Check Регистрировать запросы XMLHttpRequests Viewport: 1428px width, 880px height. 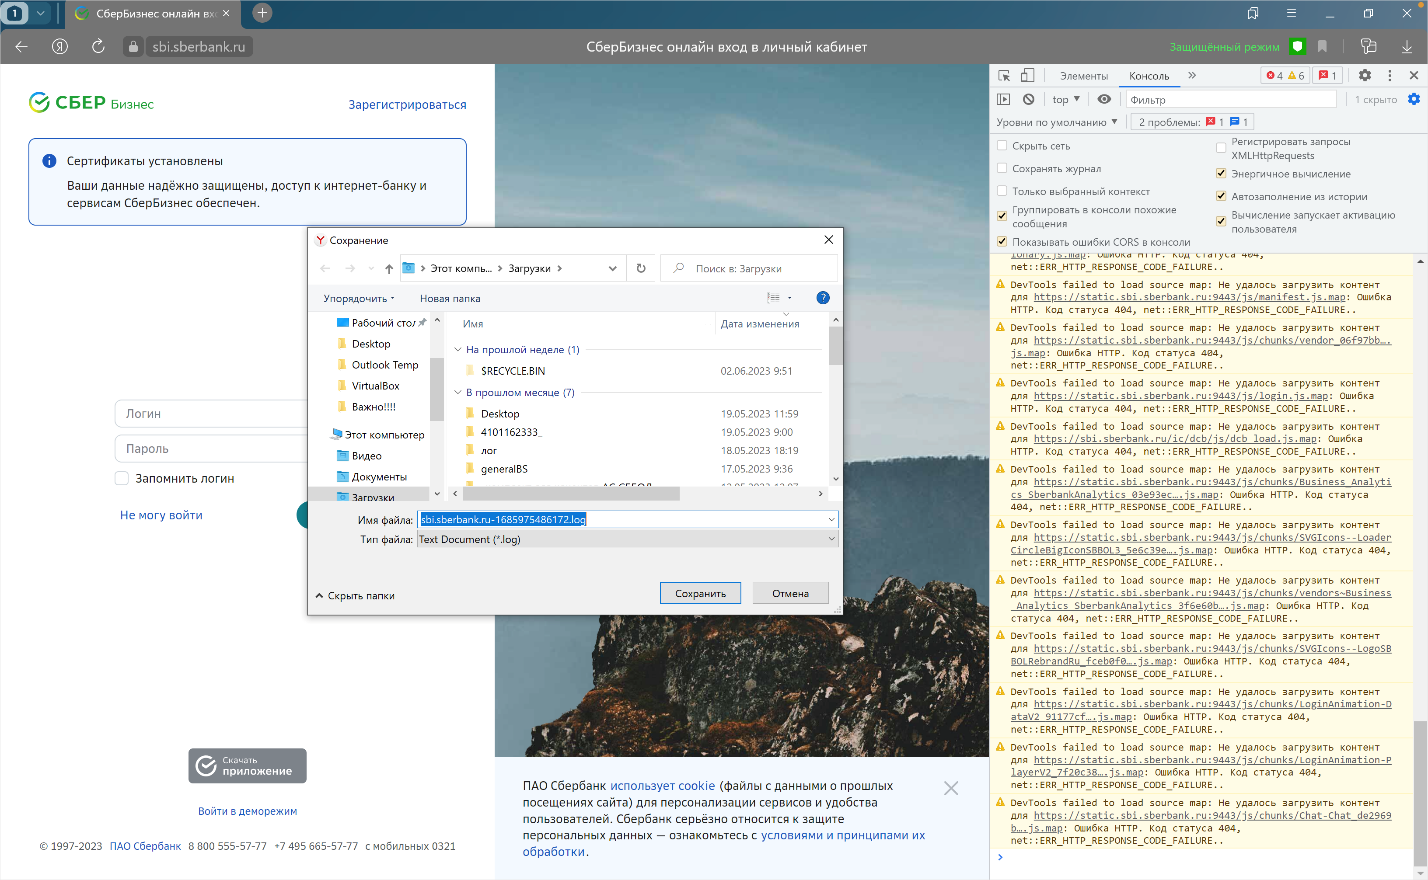[1221, 147]
